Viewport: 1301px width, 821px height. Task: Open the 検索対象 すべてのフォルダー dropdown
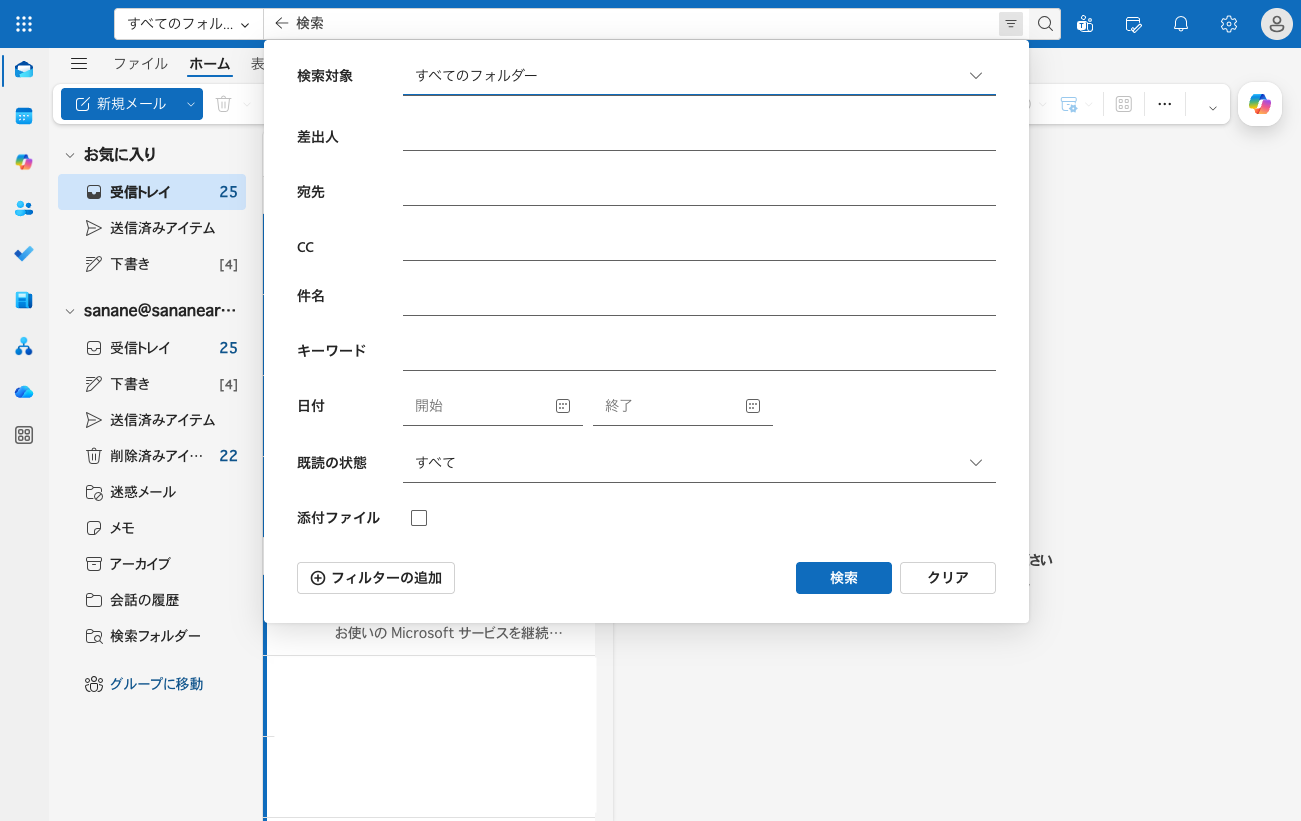699,76
